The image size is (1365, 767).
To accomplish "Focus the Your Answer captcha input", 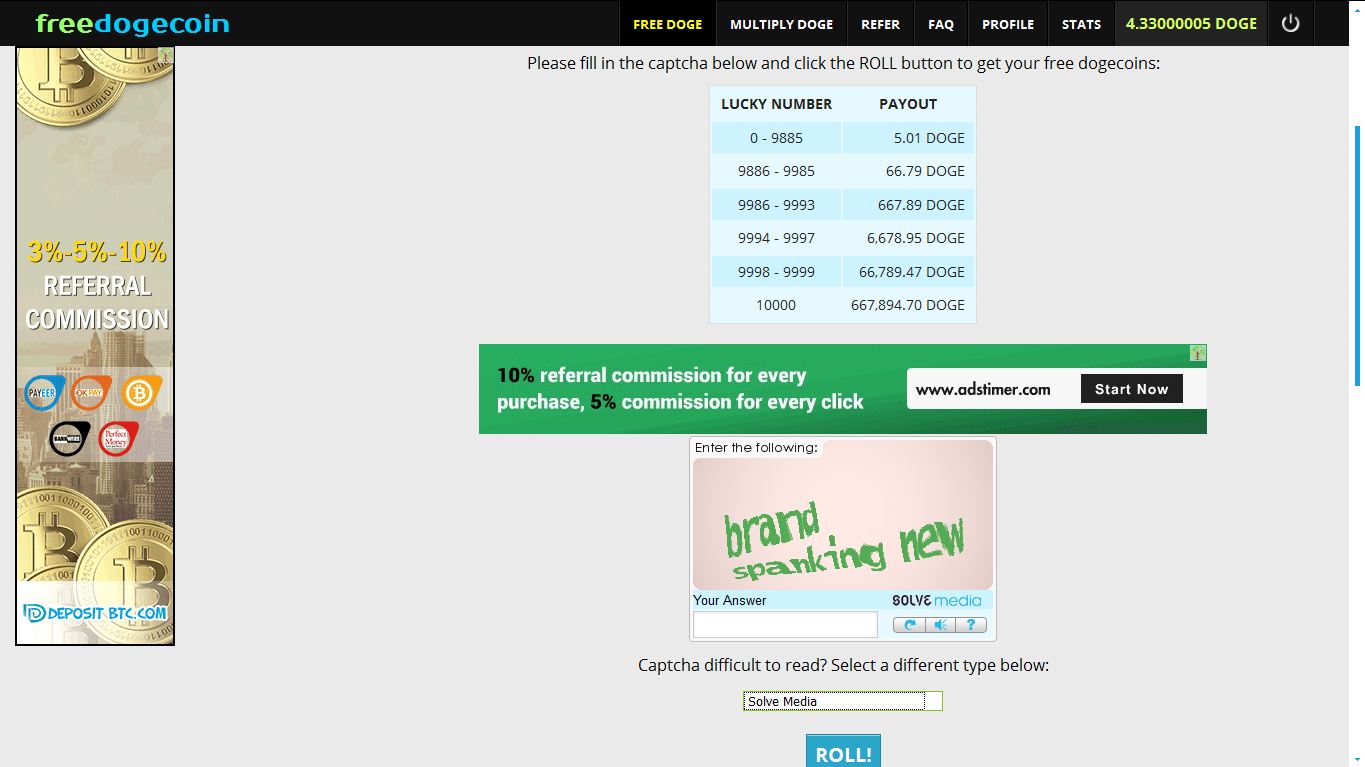I will (785, 625).
